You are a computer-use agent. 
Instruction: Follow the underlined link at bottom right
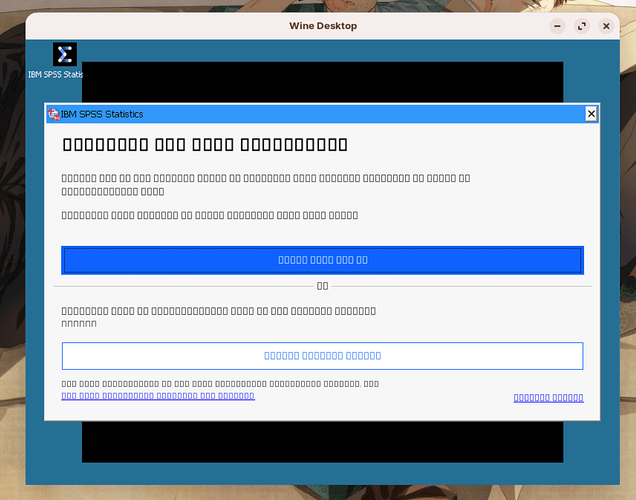coord(548,398)
